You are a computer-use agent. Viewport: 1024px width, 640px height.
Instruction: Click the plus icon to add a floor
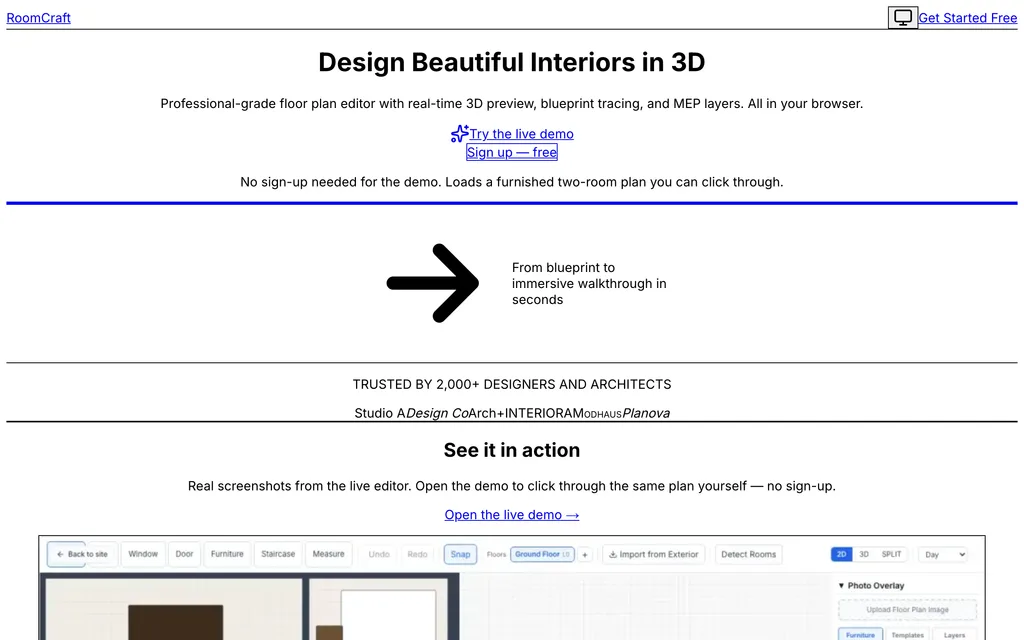tap(584, 554)
